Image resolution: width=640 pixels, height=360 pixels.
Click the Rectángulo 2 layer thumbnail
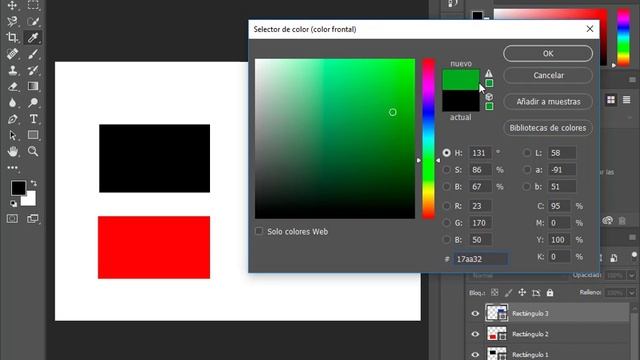pos(497,334)
